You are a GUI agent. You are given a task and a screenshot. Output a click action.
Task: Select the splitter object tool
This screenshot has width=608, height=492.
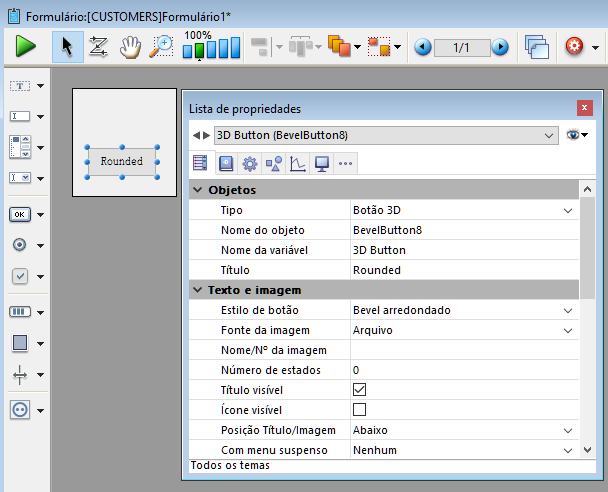[x=20, y=375]
